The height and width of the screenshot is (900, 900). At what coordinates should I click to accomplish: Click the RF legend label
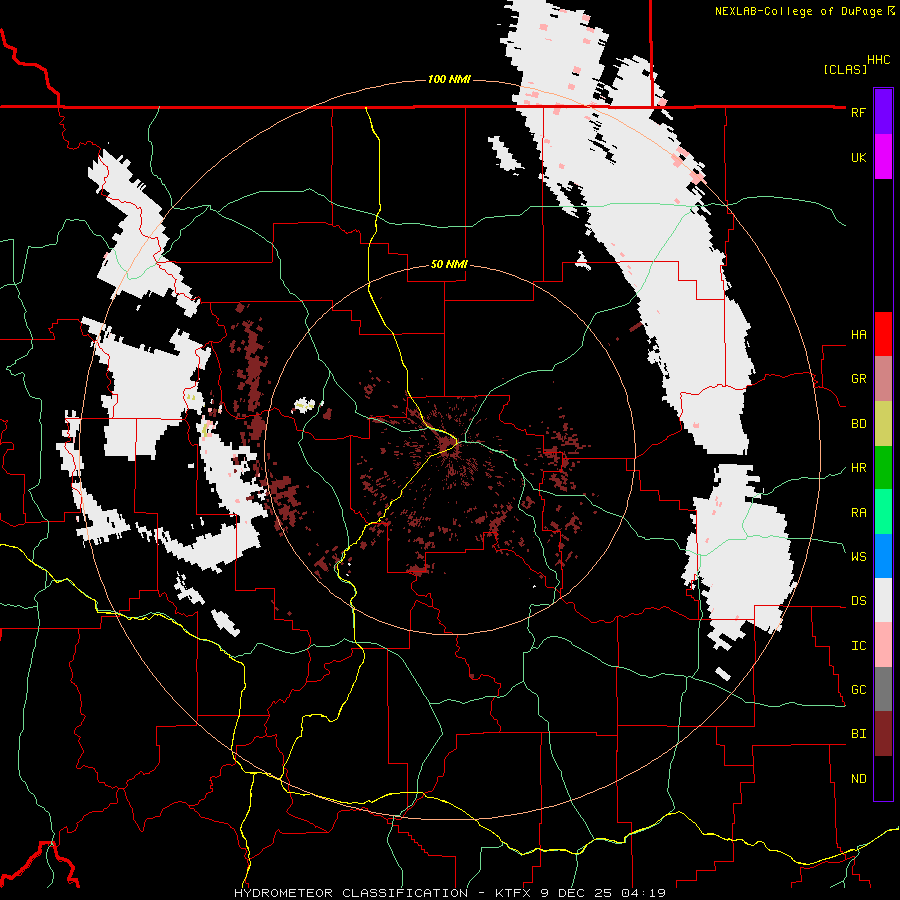pyautogui.click(x=858, y=112)
